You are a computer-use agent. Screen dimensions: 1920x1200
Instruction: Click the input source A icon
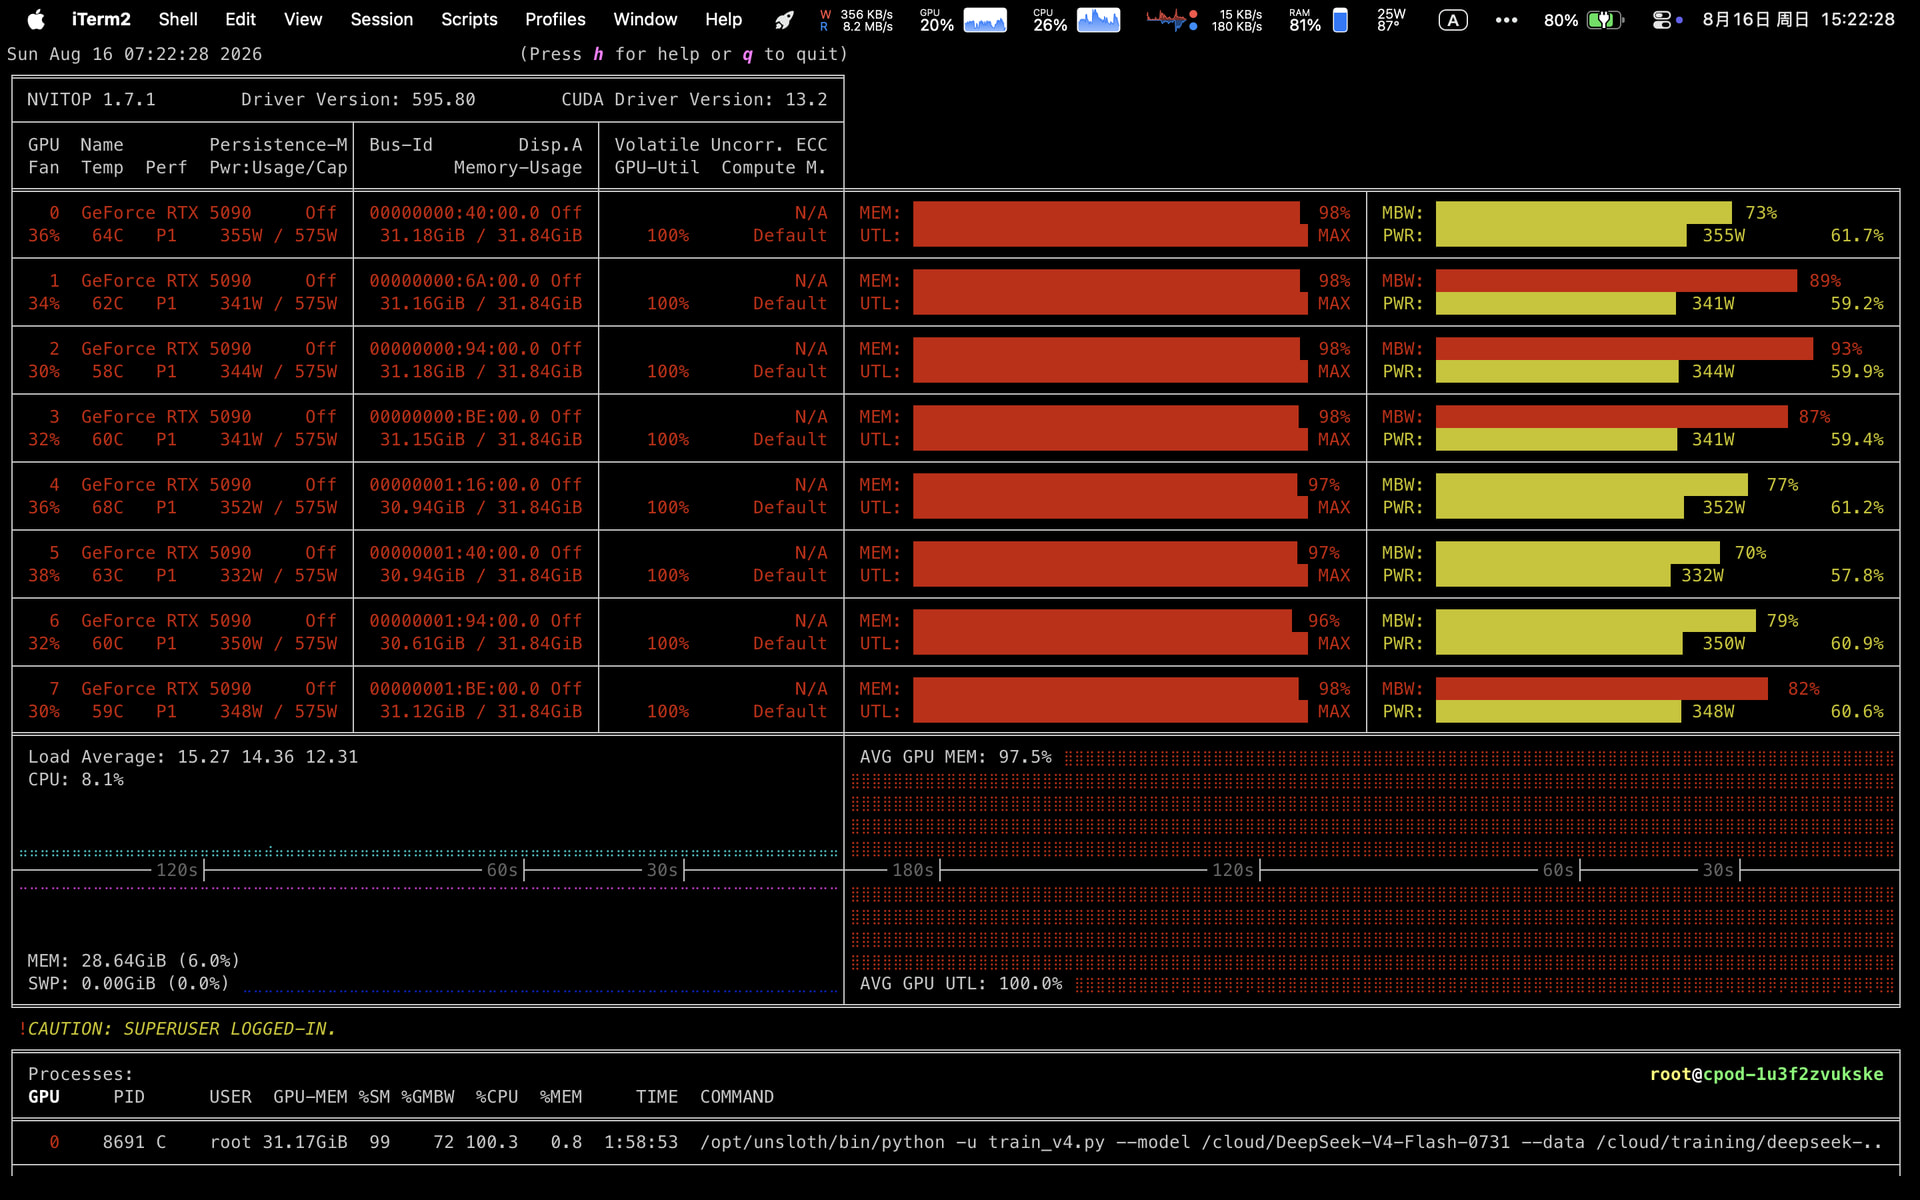(x=1453, y=19)
